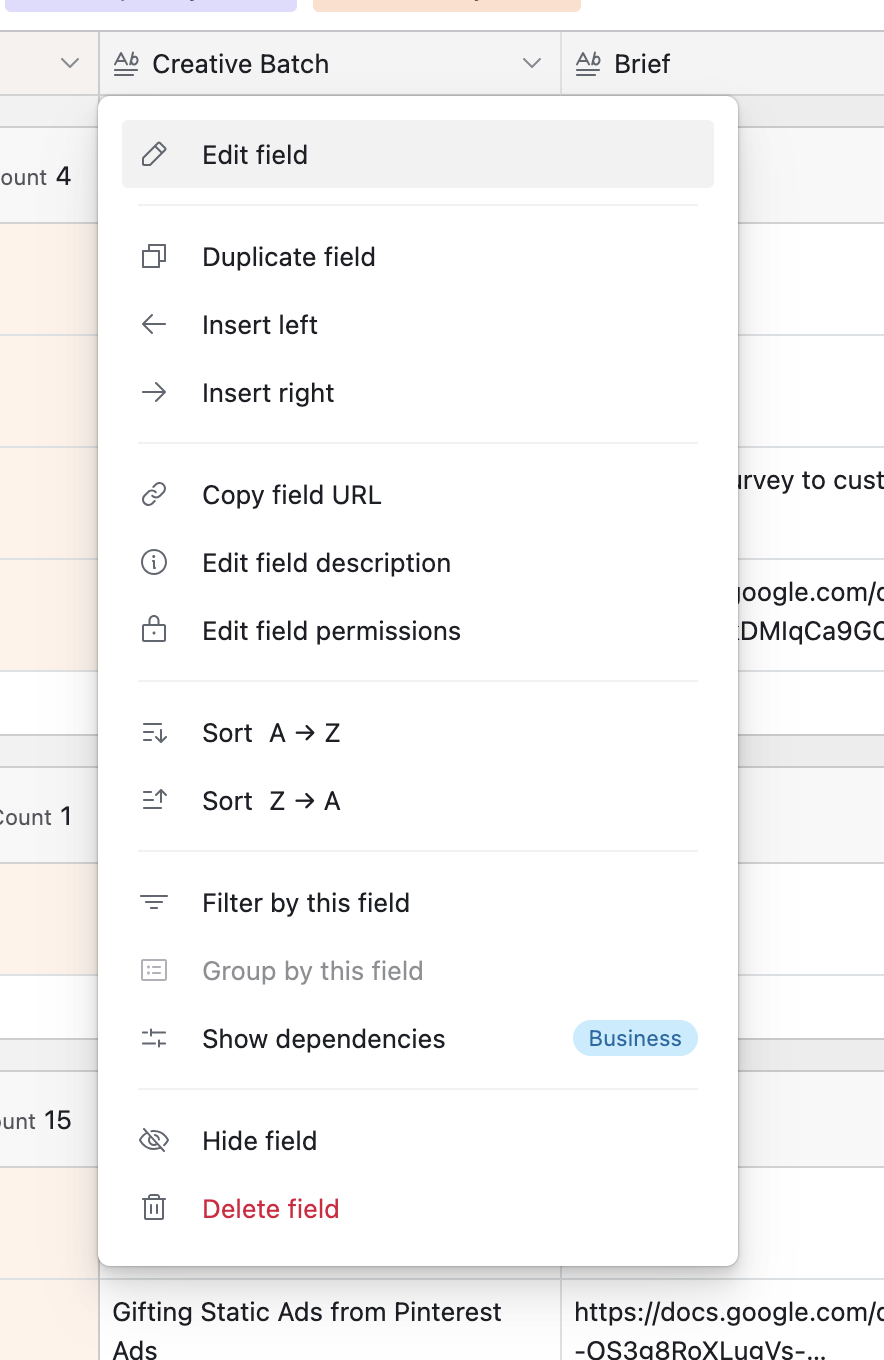Select Sort A → Z option
Screen dimensions: 884x1360
(271, 733)
